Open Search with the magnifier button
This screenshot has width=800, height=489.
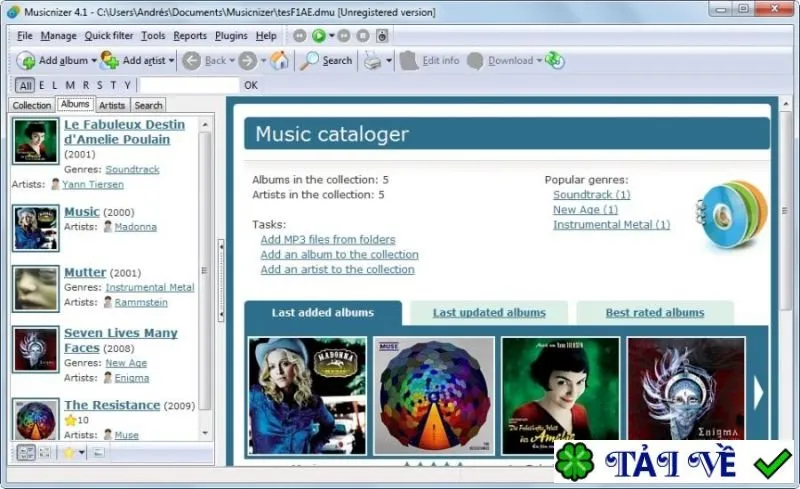click(327, 60)
